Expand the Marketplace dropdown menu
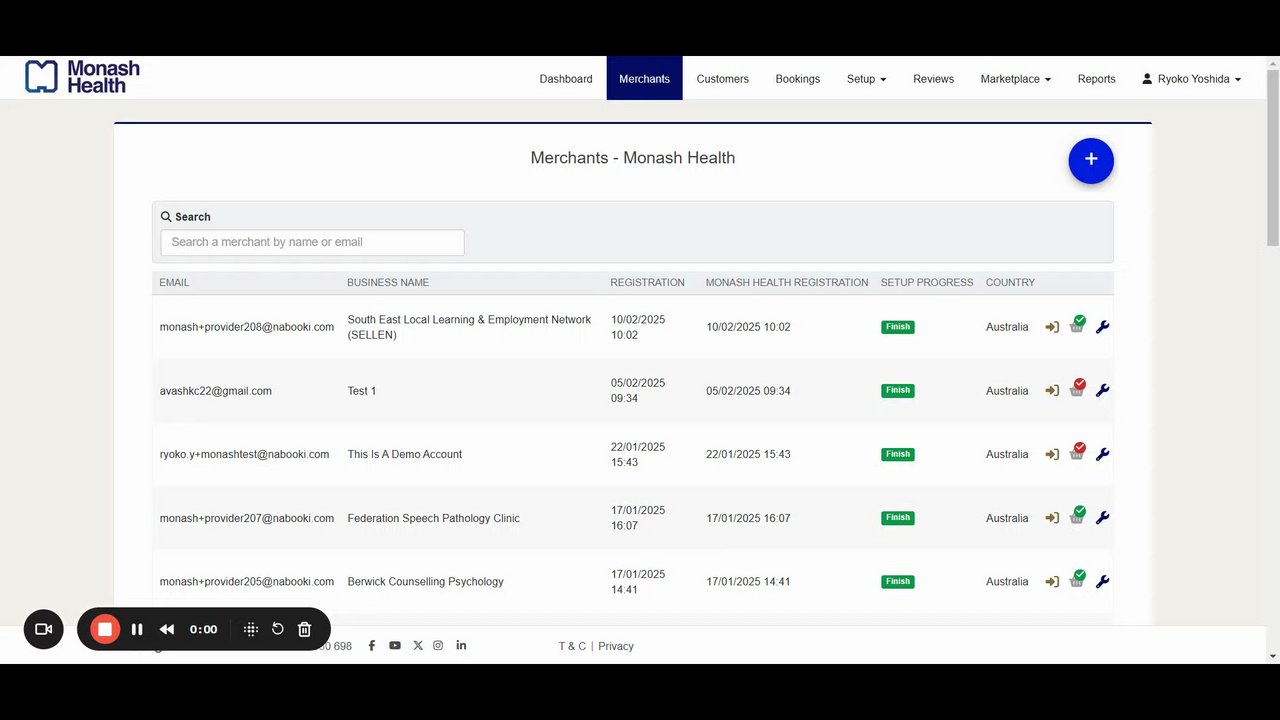The height and width of the screenshot is (720, 1280). click(x=1016, y=79)
